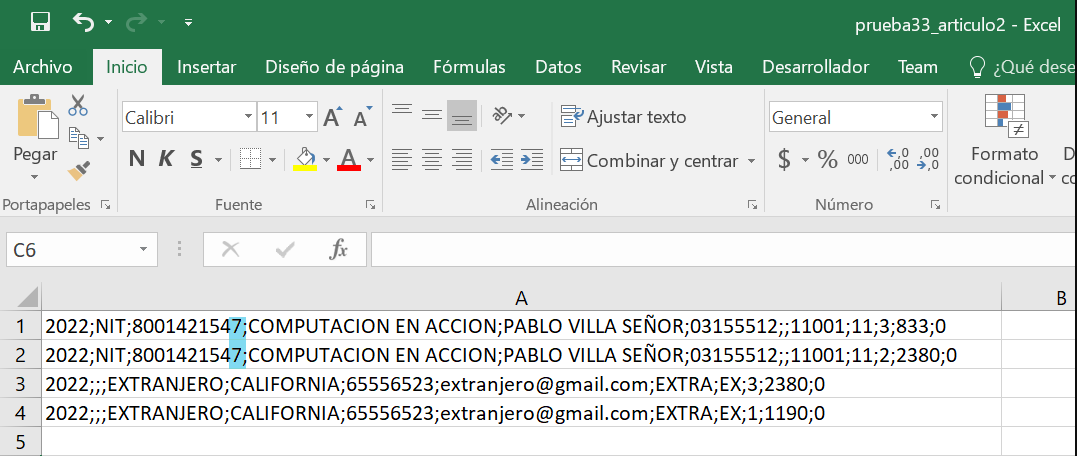The height and width of the screenshot is (456, 1077).
Task: Center text horizontally
Action: point(431,160)
